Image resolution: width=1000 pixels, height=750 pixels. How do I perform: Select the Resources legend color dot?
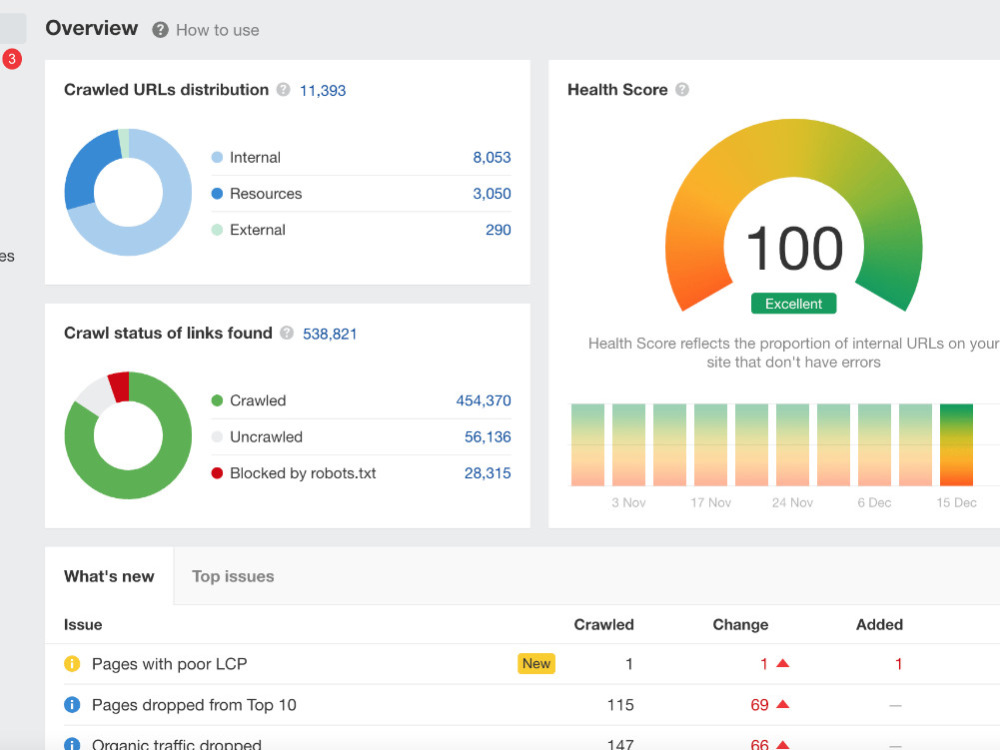pos(217,193)
